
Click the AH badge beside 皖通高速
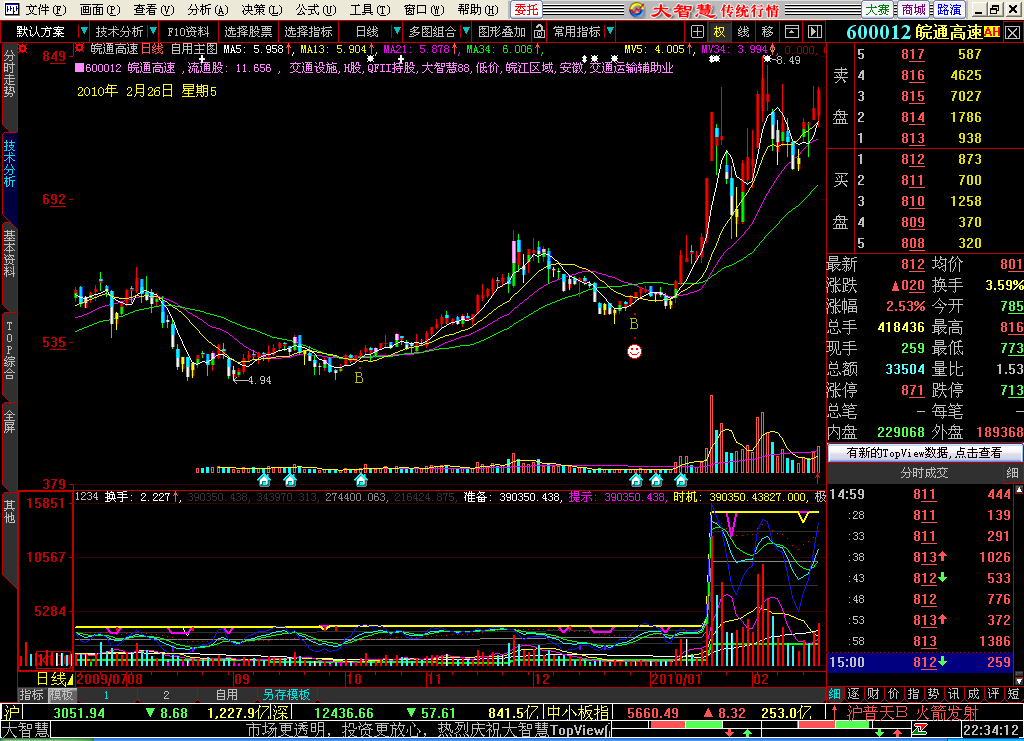pyautogui.click(x=991, y=31)
